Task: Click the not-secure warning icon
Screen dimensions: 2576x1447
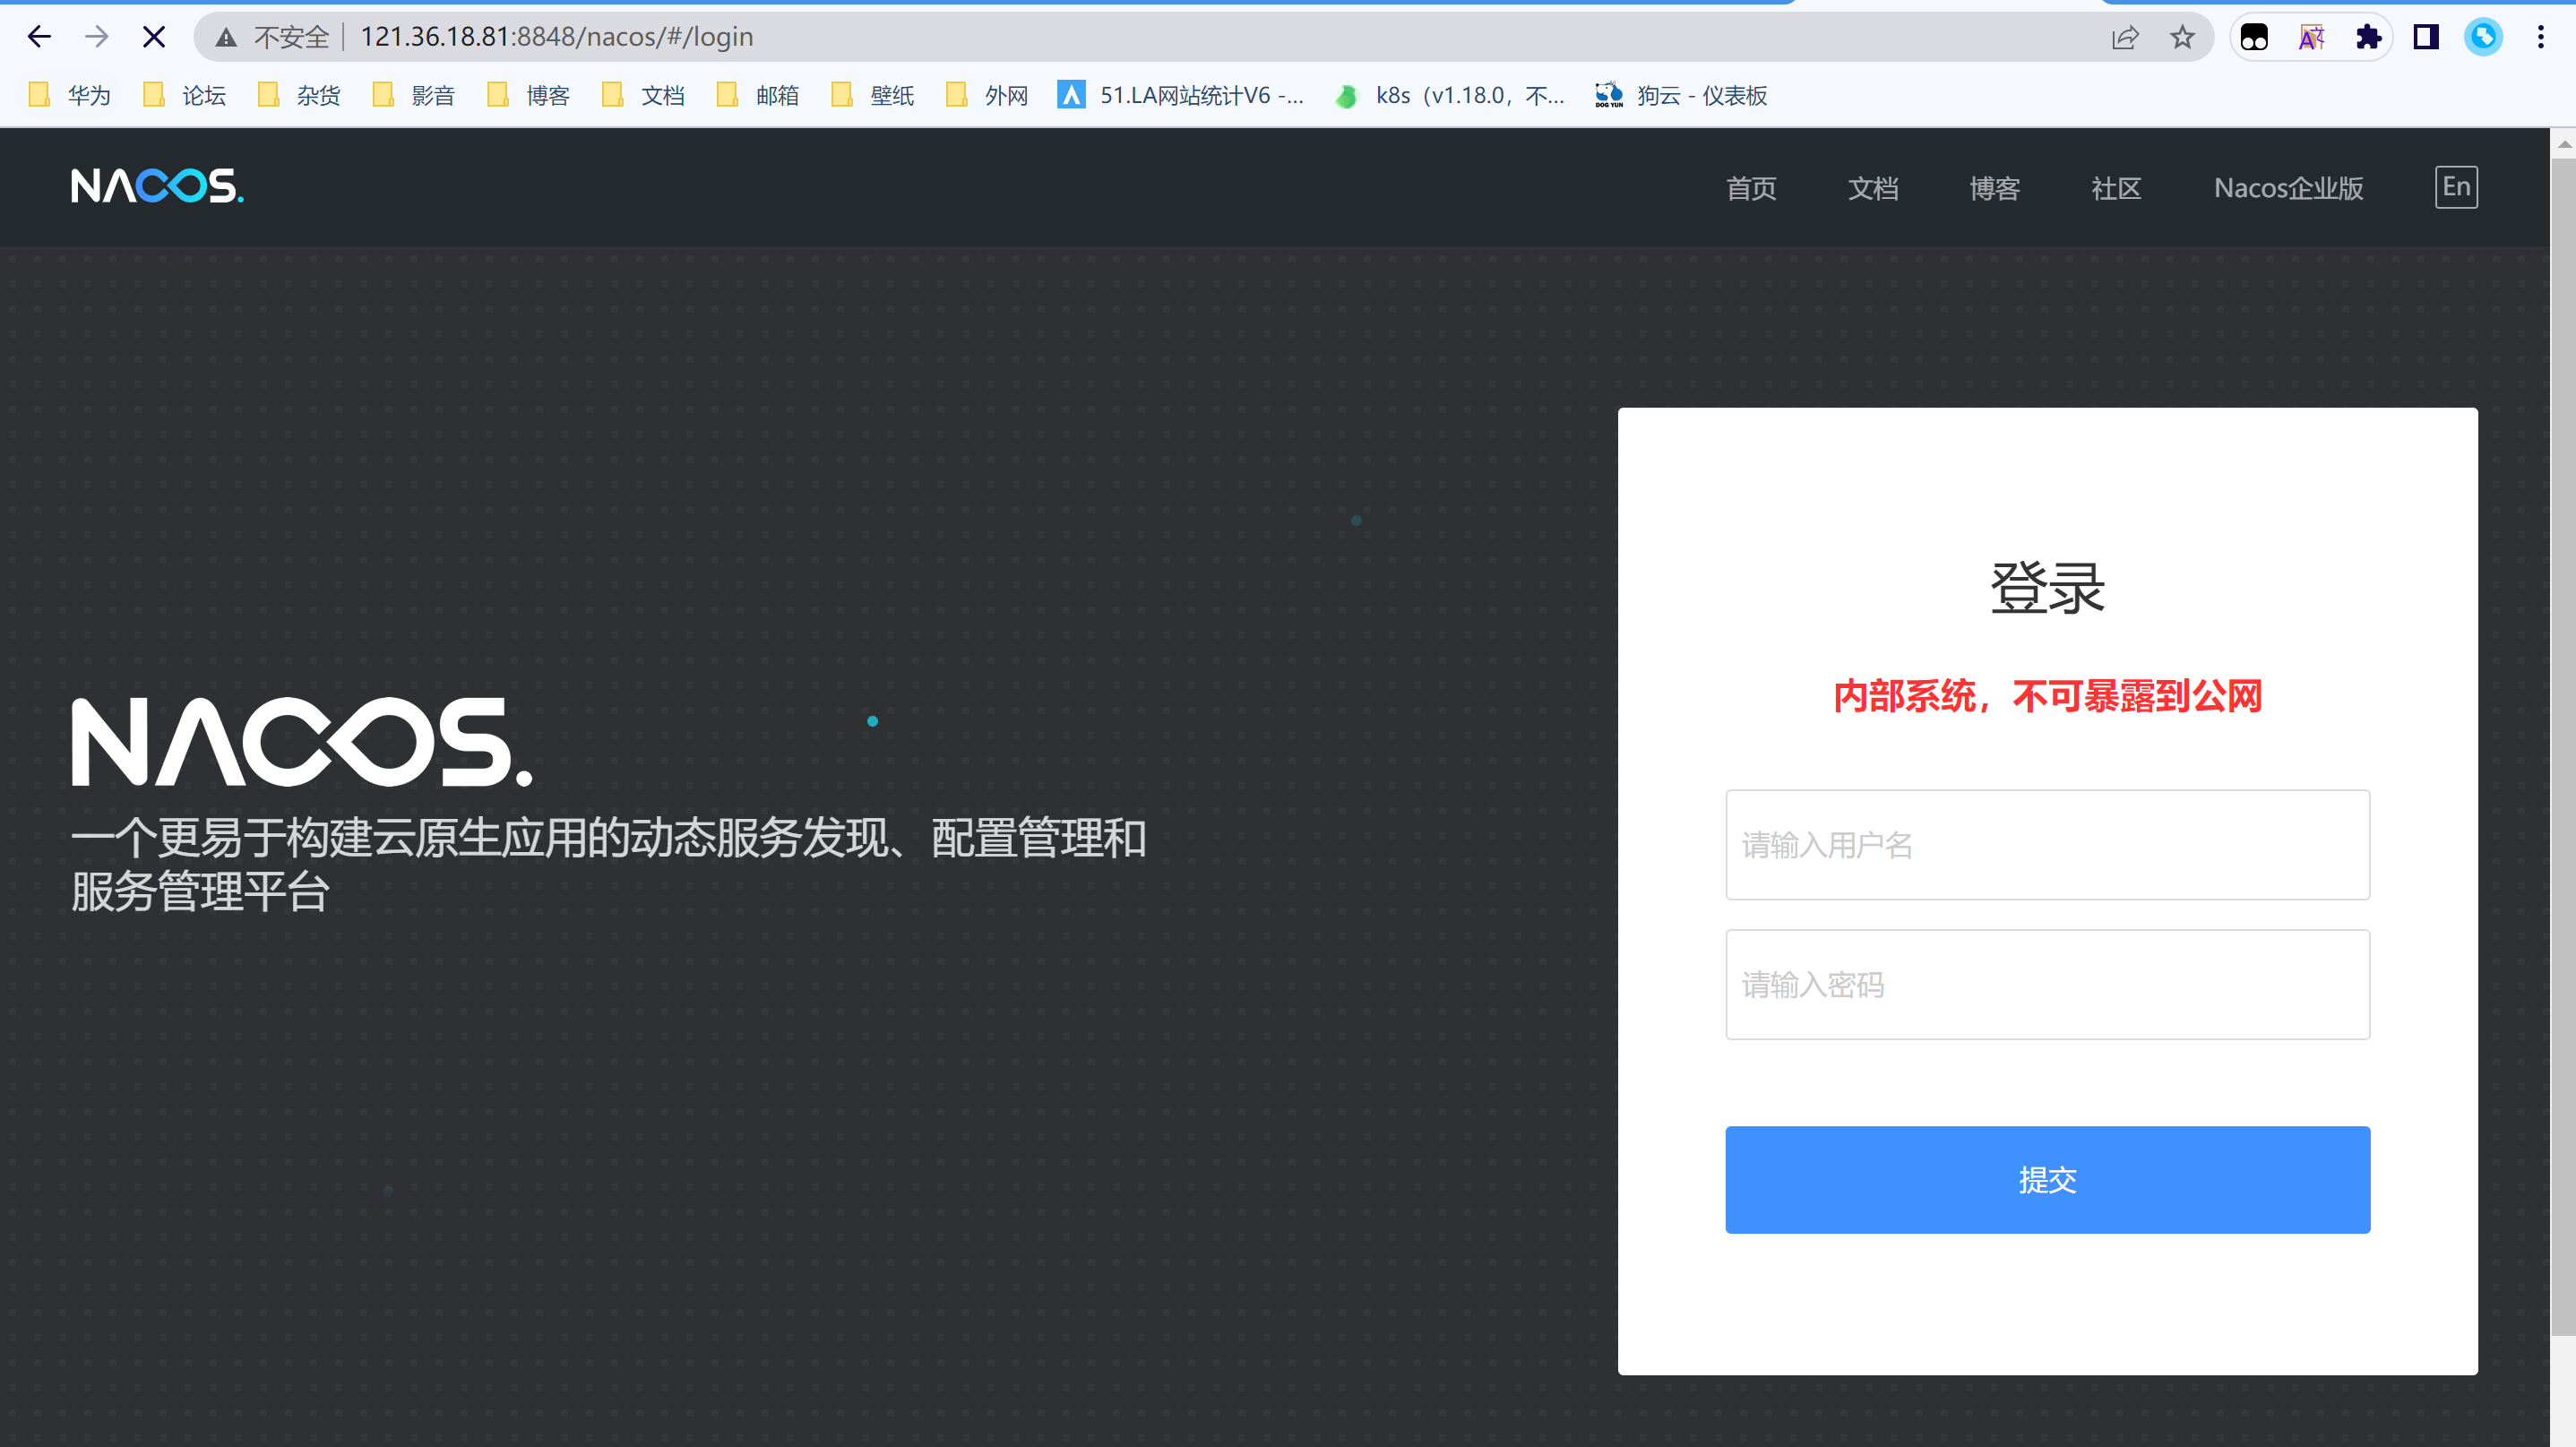Action: pyautogui.click(x=227, y=37)
